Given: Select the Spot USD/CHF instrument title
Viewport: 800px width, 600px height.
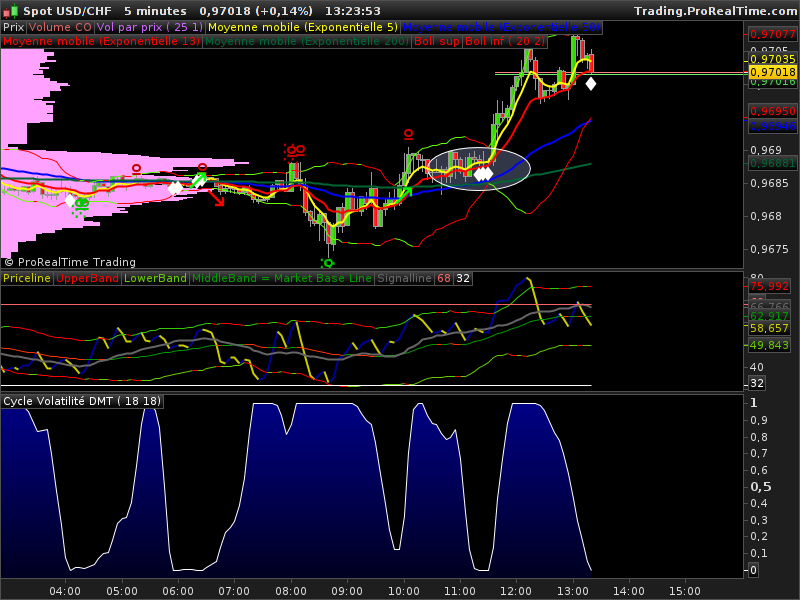Looking at the screenshot, I should pyautogui.click(x=67, y=11).
